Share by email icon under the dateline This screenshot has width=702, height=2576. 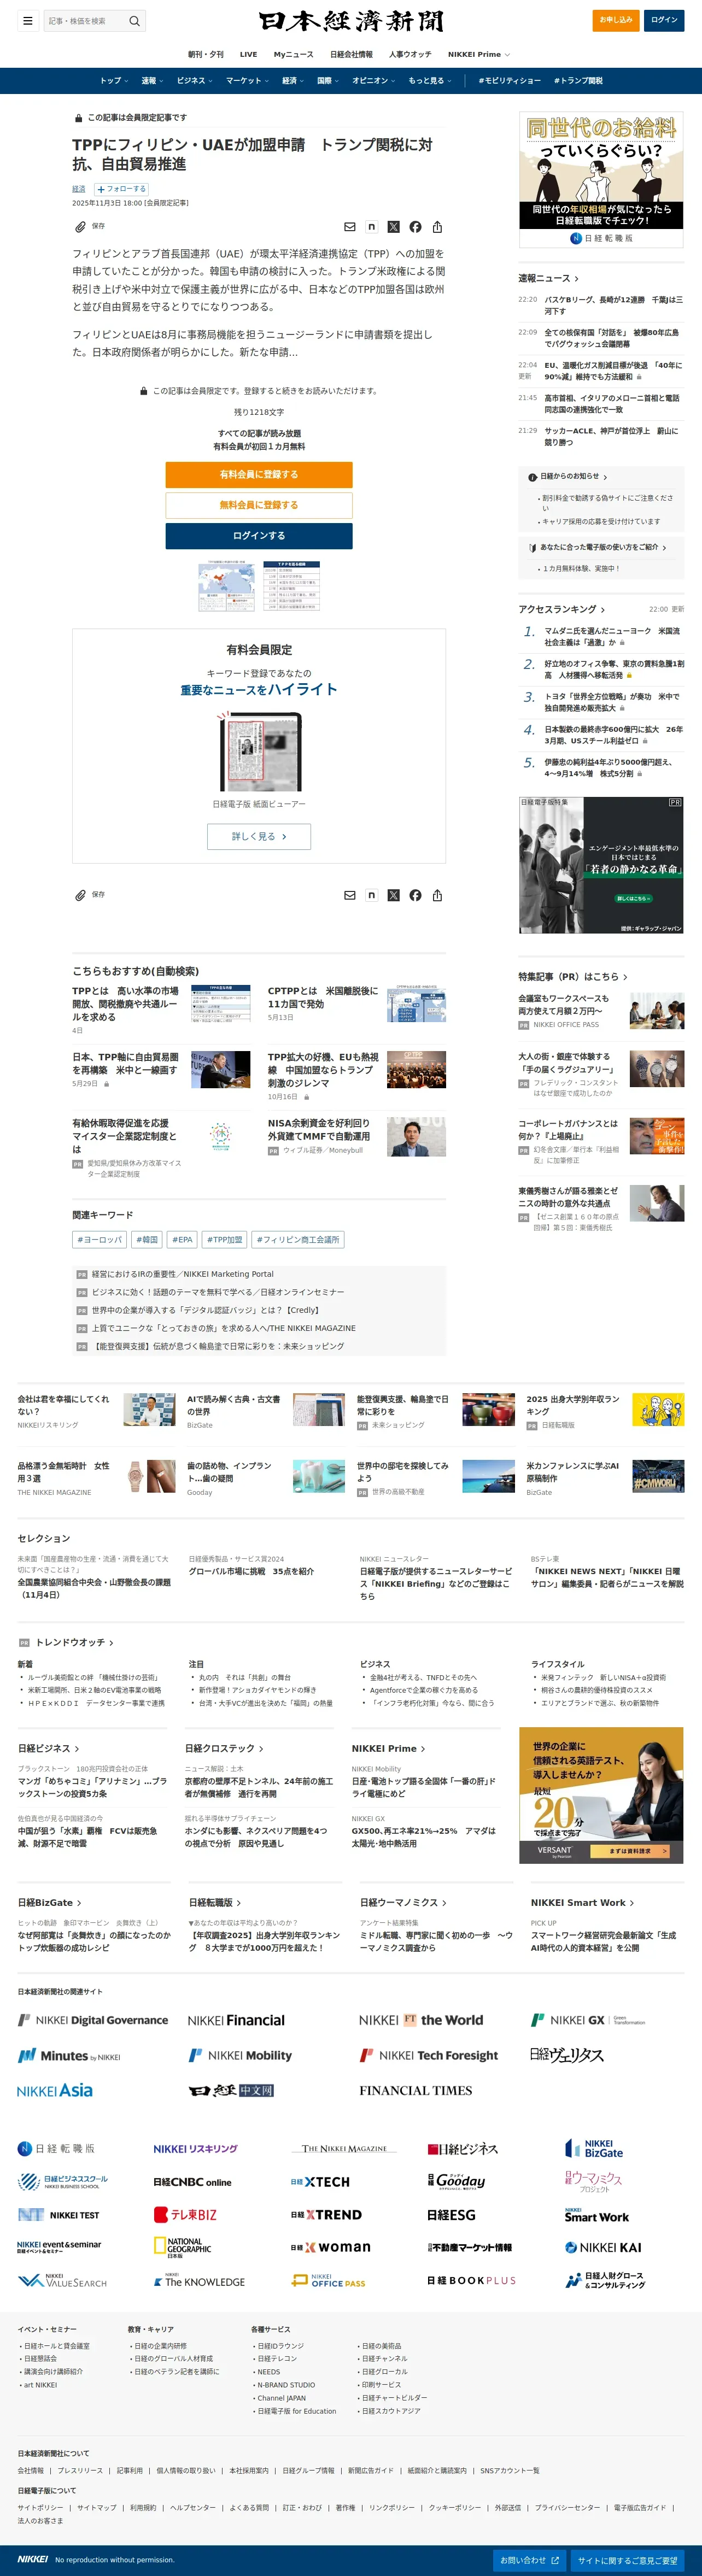(350, 227)
